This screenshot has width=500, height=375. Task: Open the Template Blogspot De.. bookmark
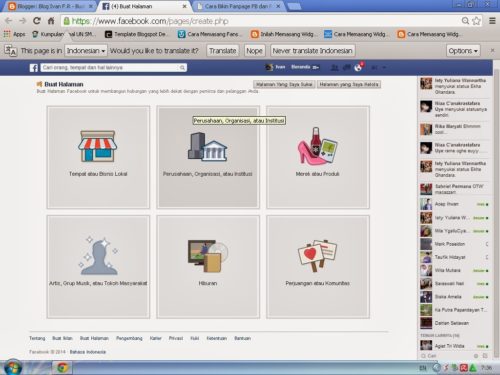click(137, 34)
